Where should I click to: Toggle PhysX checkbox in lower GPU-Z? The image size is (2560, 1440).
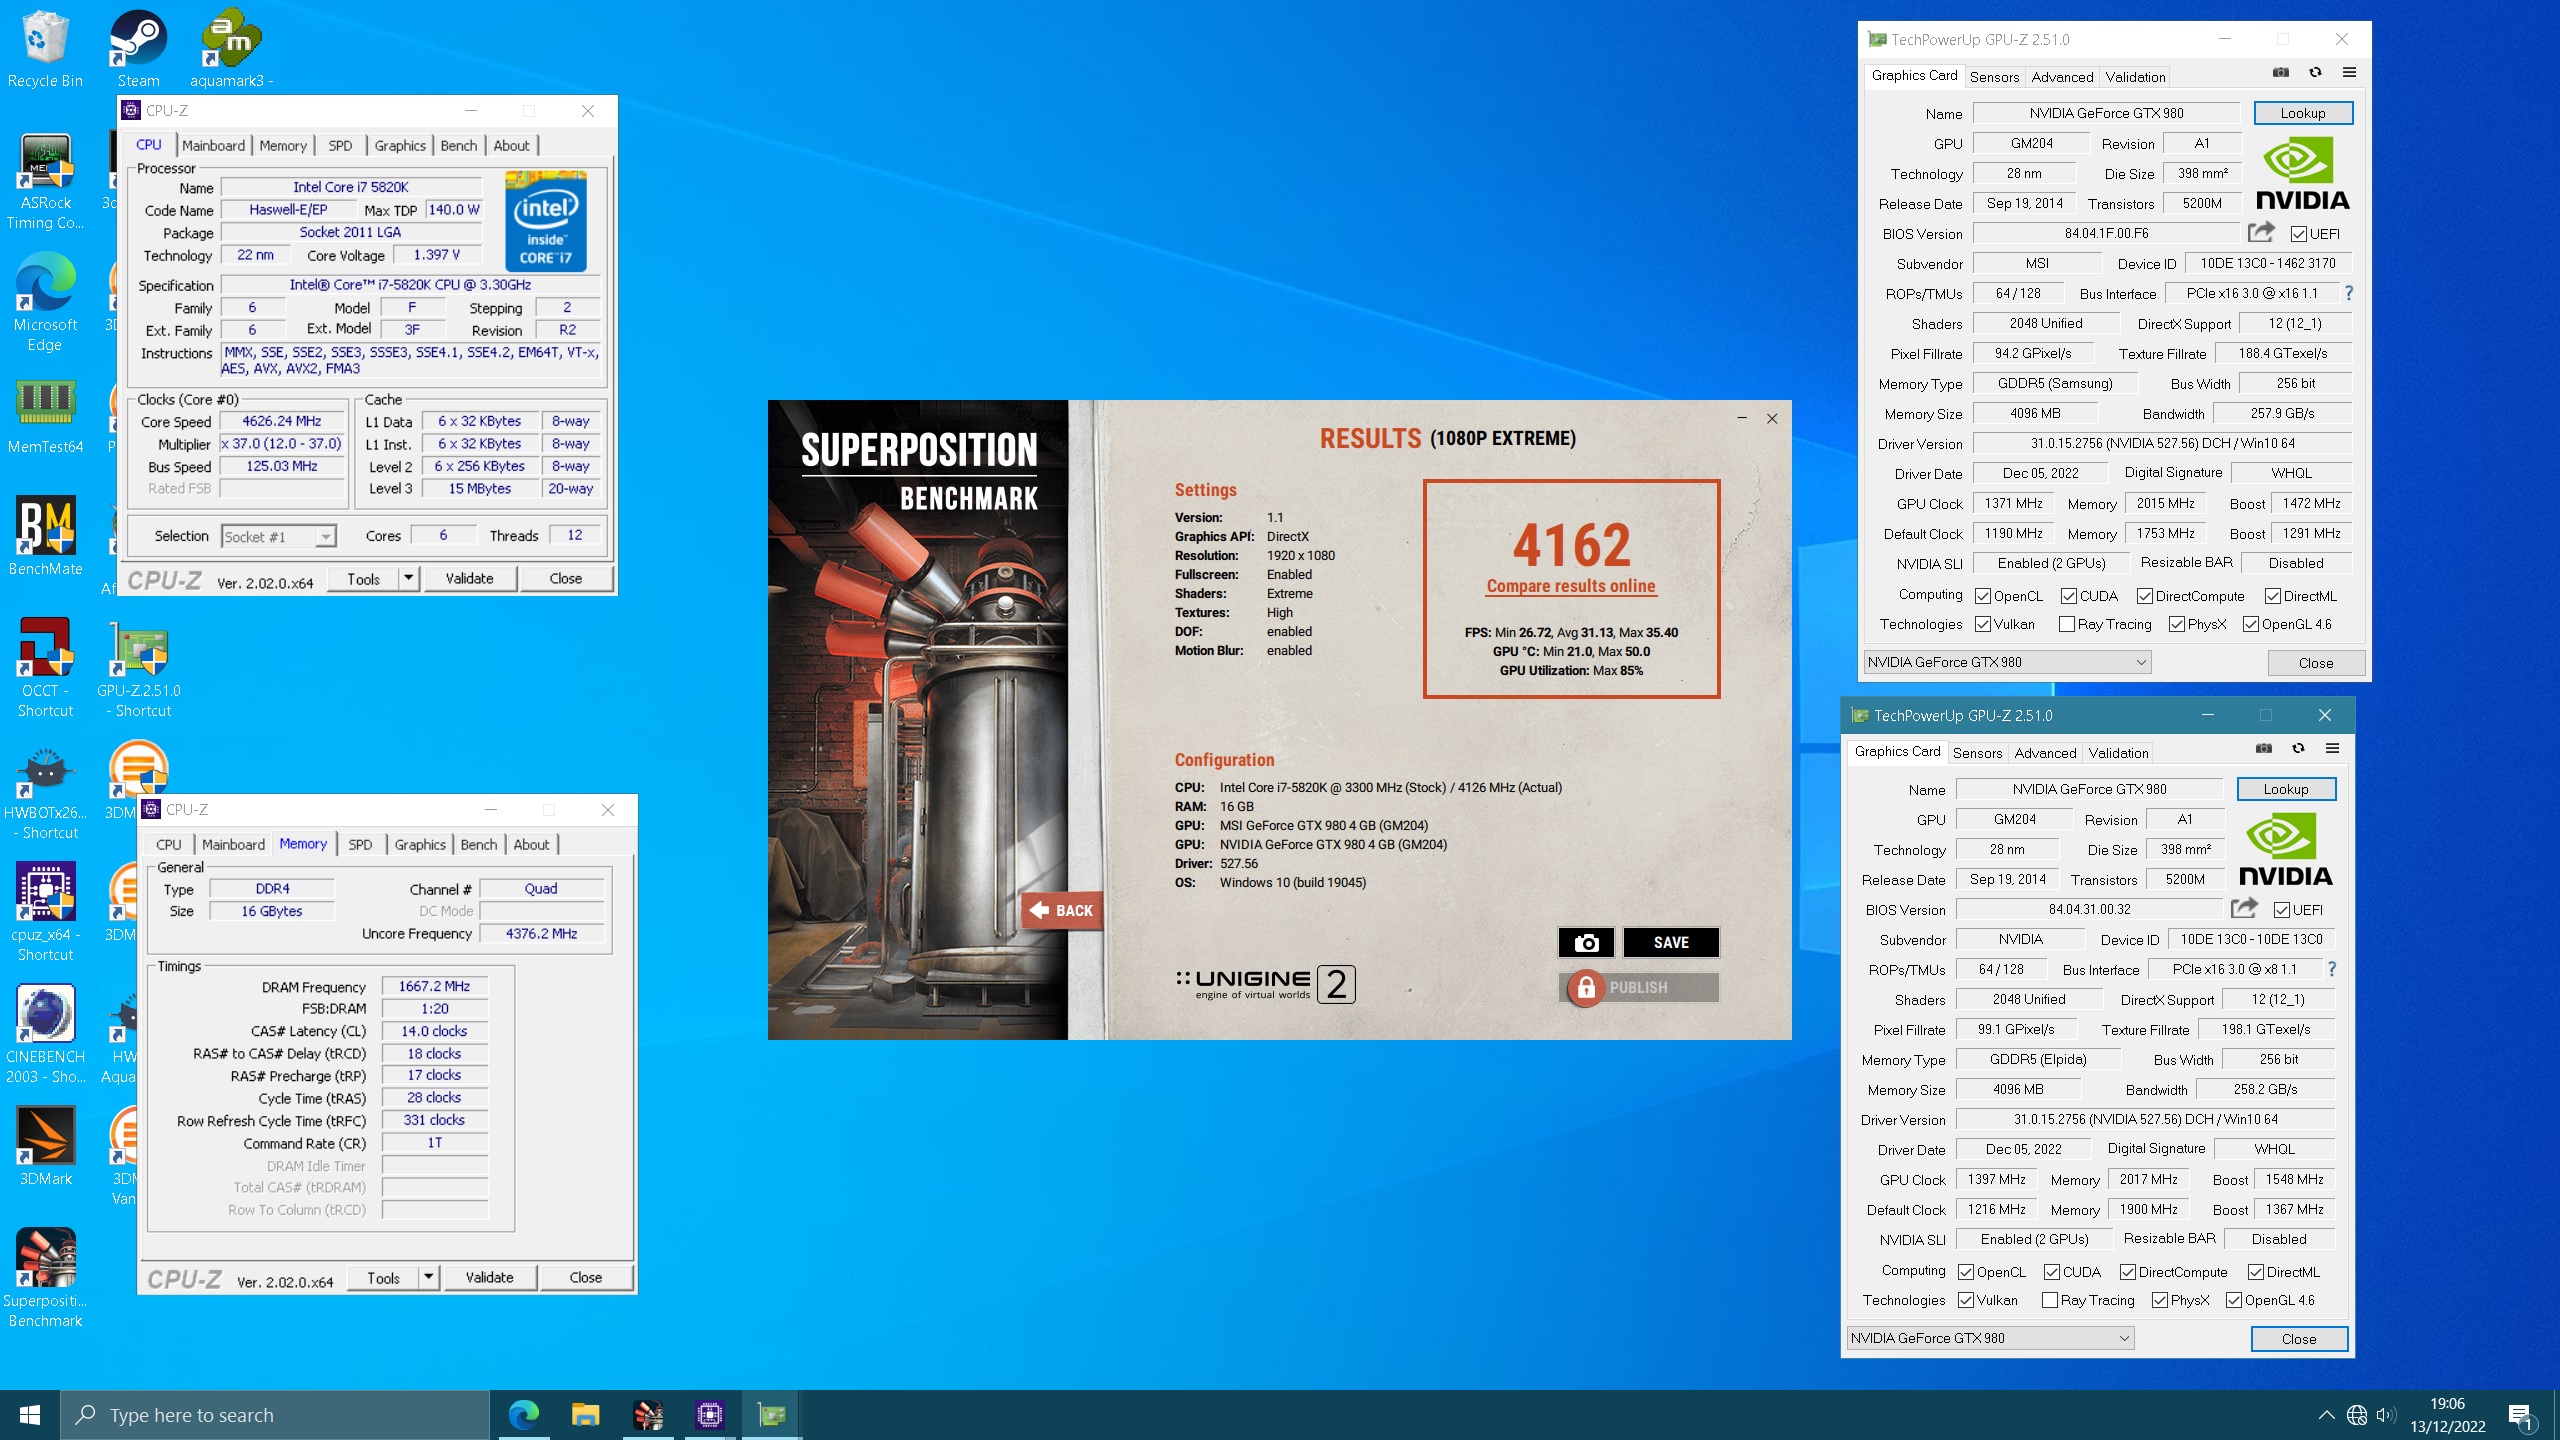coord(2160,1300)
